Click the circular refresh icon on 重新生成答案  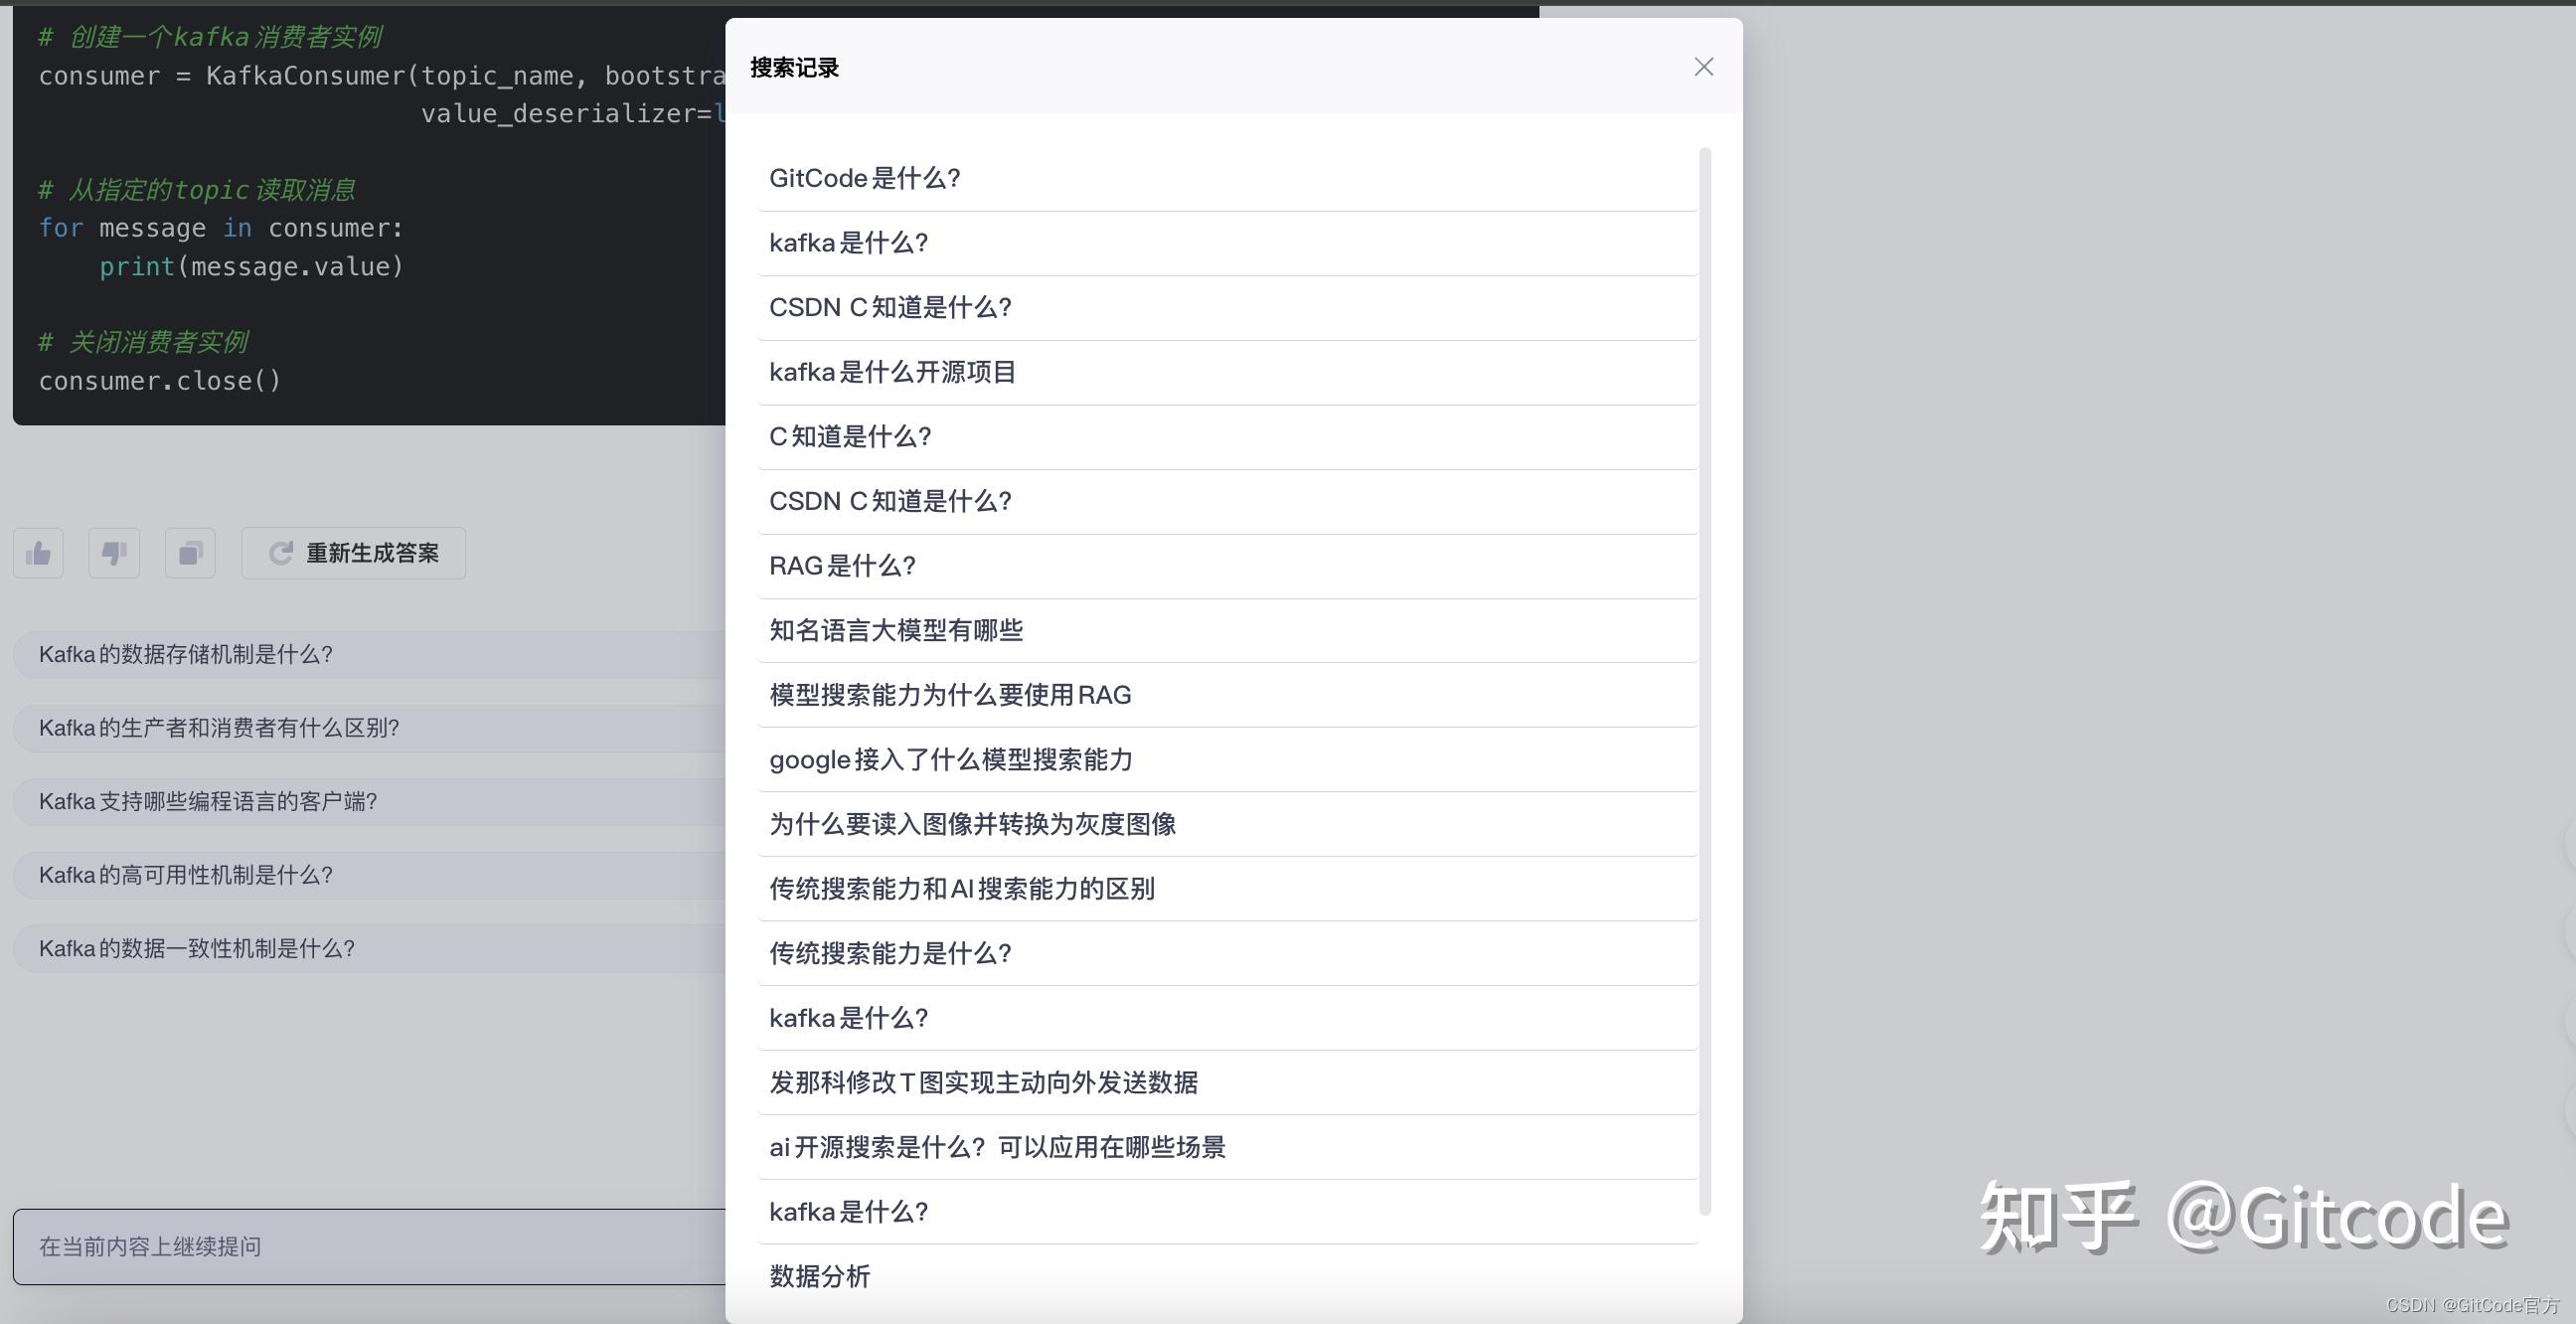pos(280,552)
